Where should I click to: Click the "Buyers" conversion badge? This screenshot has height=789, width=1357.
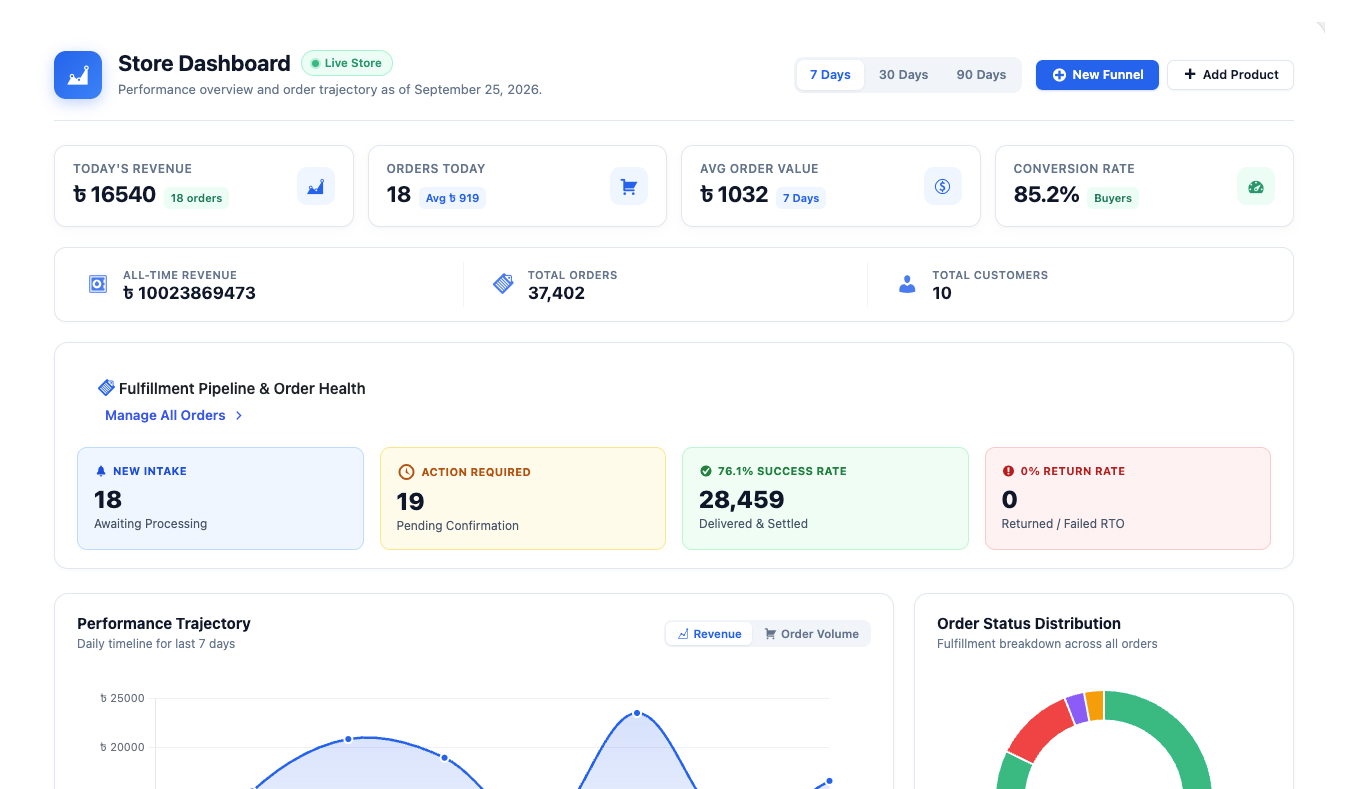[1113, 198]
